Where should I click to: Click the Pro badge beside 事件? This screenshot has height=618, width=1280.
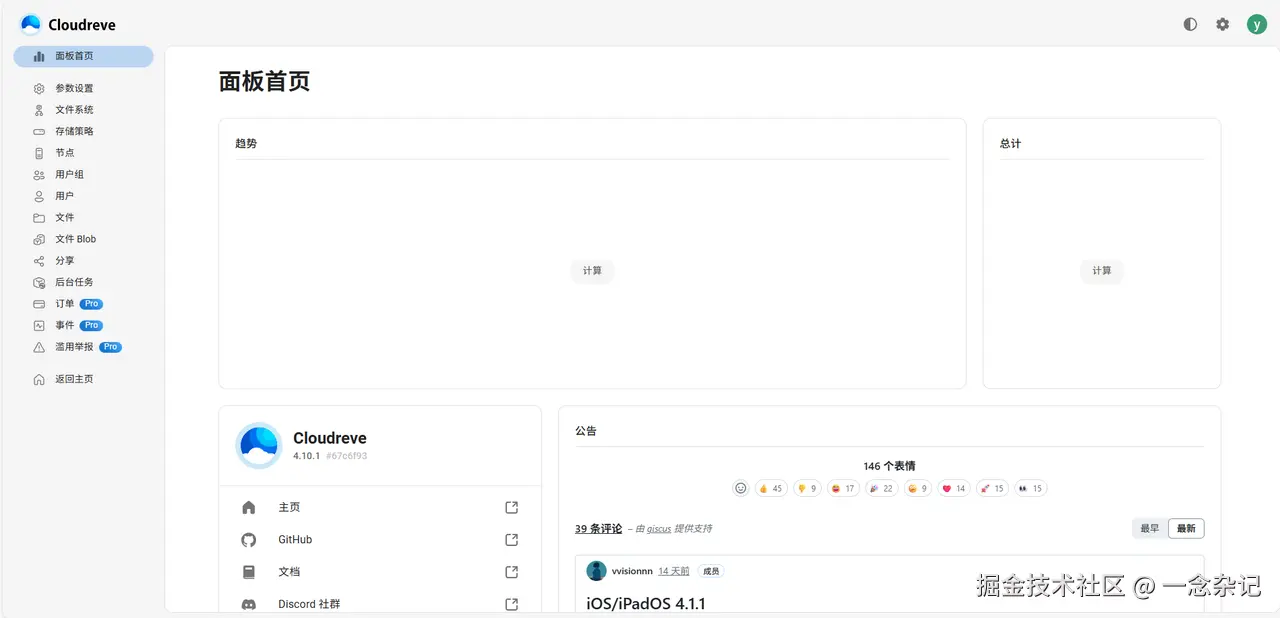92,325
